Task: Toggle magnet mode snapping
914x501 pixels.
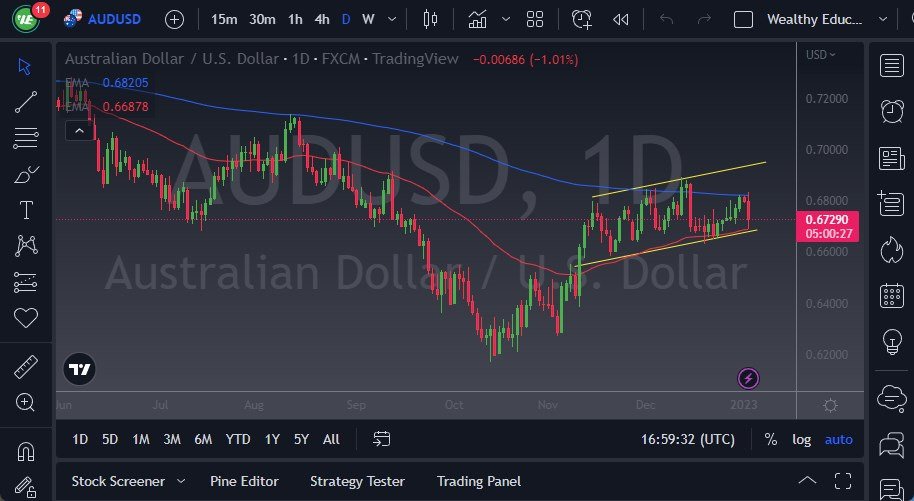Action: point(26,452)
